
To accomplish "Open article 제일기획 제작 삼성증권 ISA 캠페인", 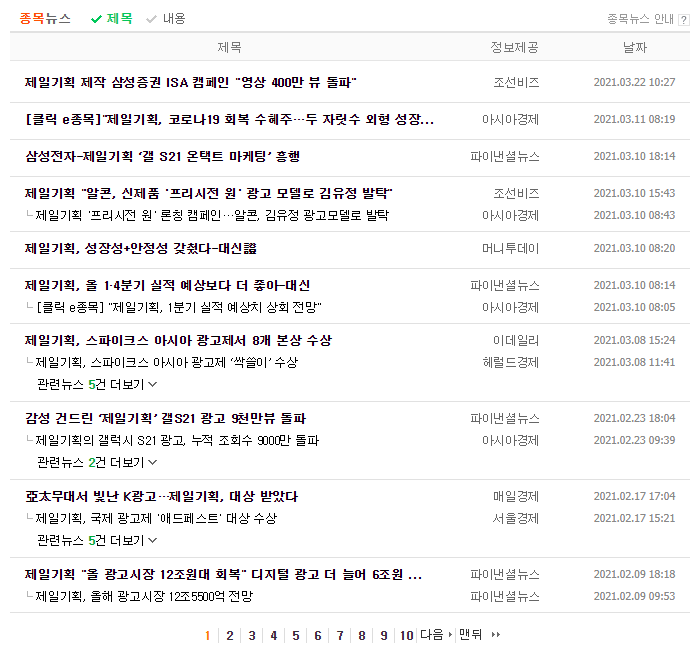I will (x=191, y=82).
